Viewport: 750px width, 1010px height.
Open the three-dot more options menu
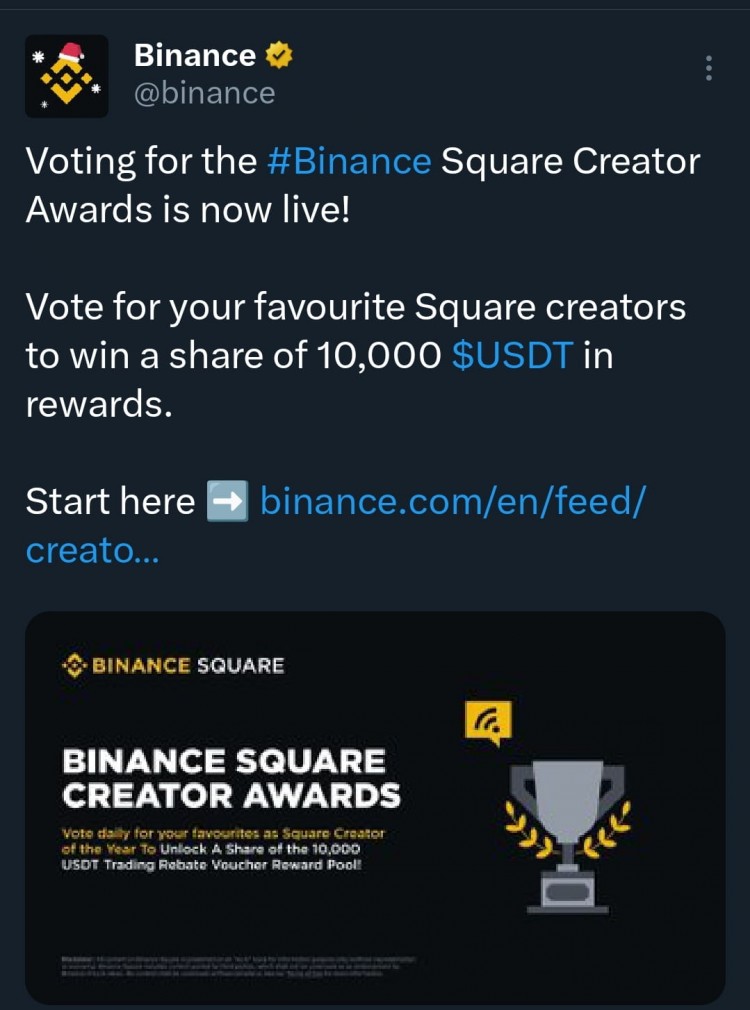click(x=708, y=69)
